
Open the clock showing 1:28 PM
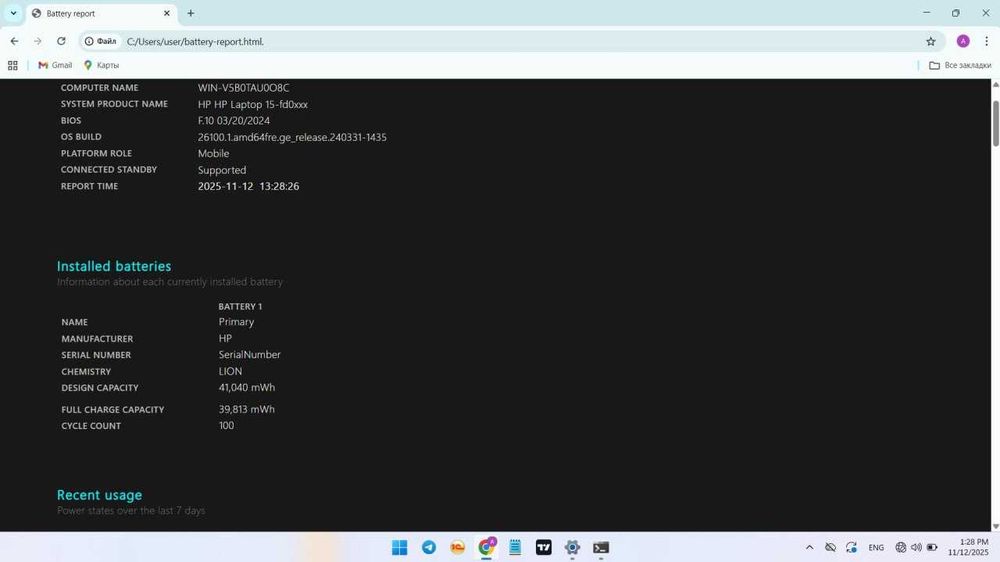point(968,547)
